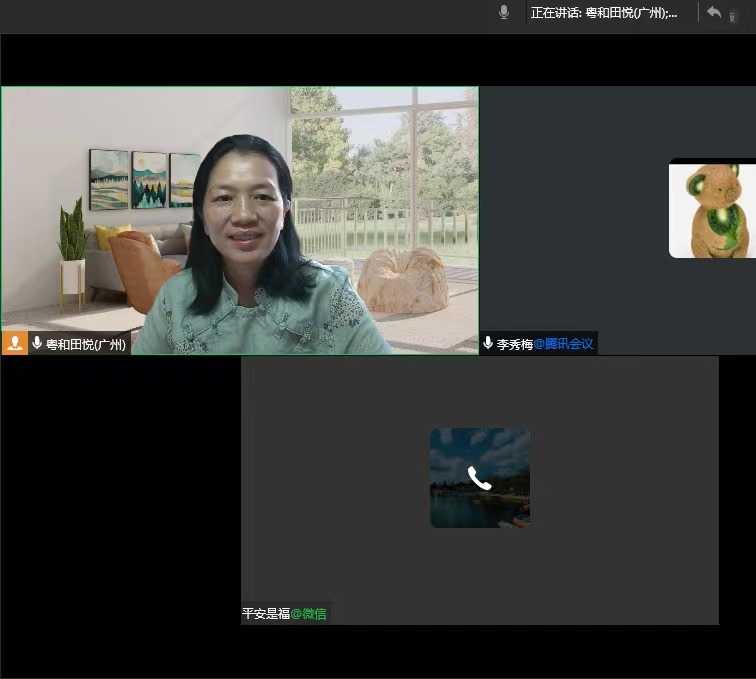Click the orange host badge icon
The height and width of the screenshot is (679, 756).
(14, 343)
